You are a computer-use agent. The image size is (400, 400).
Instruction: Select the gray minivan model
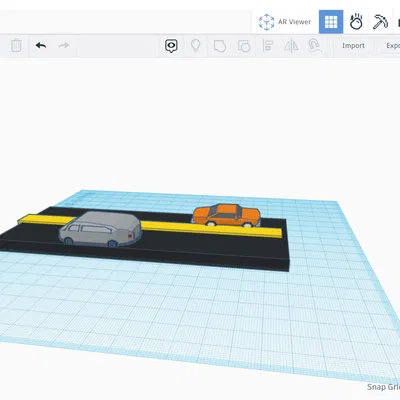[x=100, y=229]
